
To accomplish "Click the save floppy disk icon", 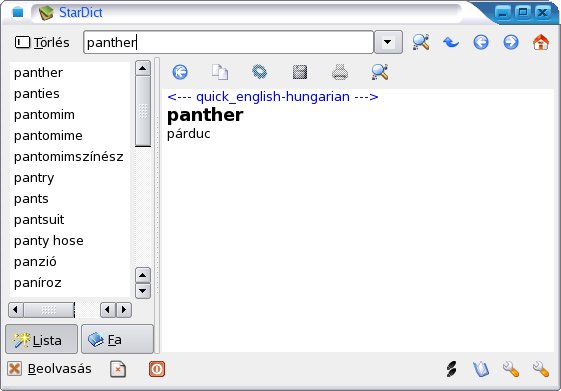I will 300,72.
